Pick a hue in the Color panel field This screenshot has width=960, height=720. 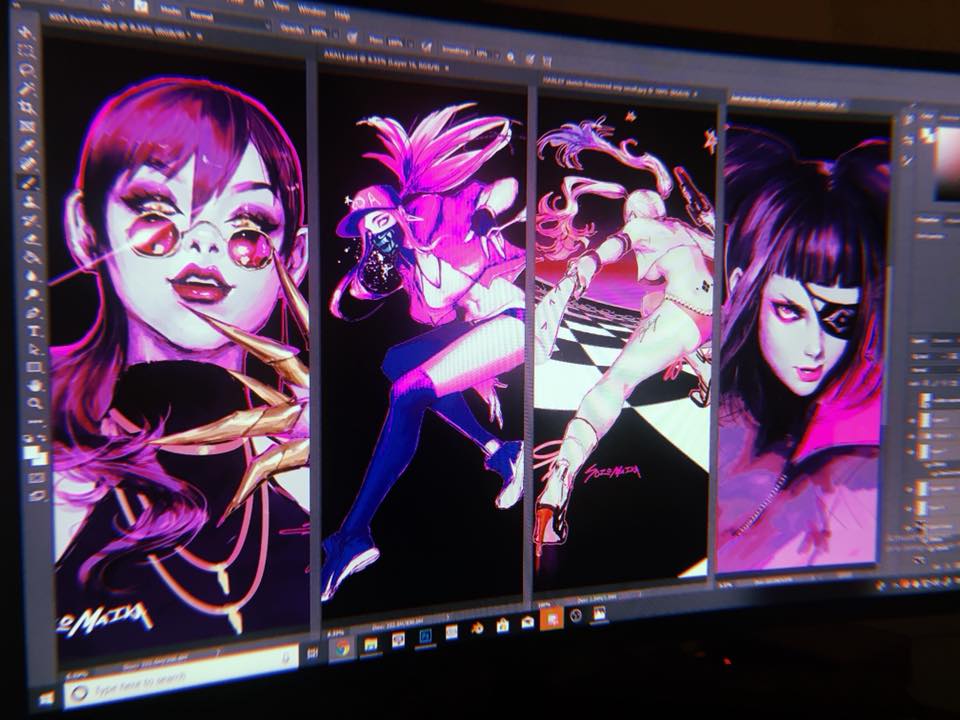pos(948,165)
